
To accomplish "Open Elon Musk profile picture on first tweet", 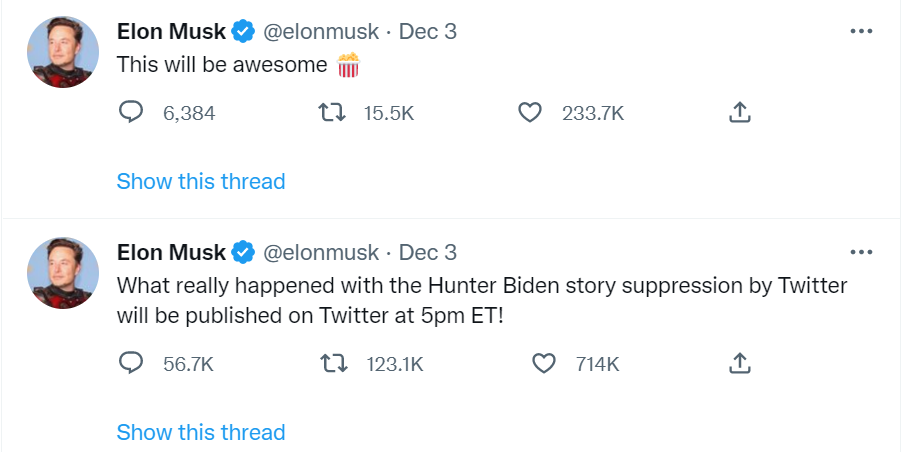I will (62, 52).
